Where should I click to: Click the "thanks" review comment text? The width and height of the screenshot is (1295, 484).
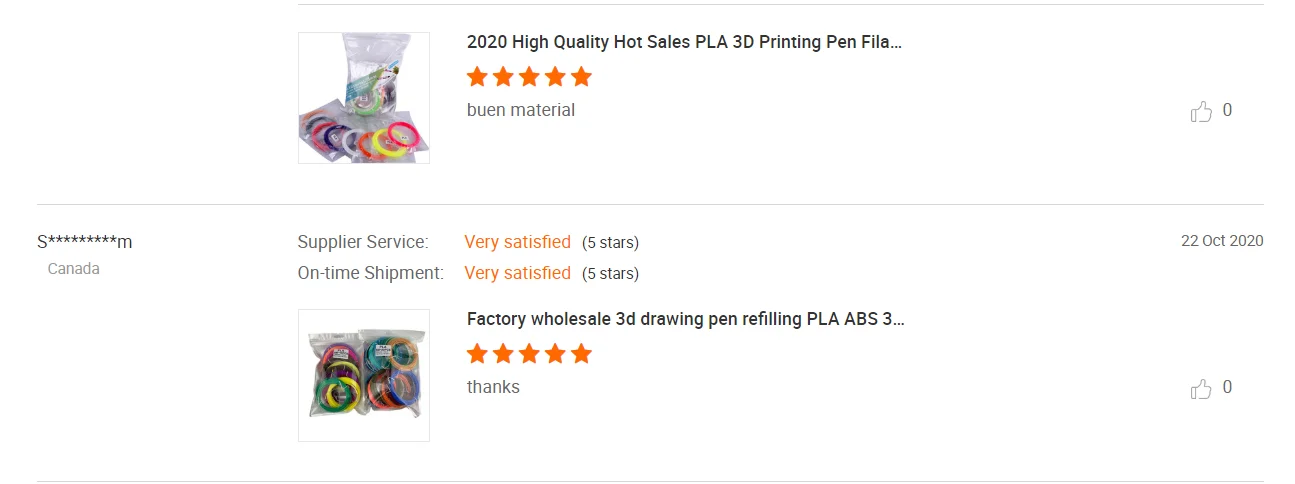493,387
